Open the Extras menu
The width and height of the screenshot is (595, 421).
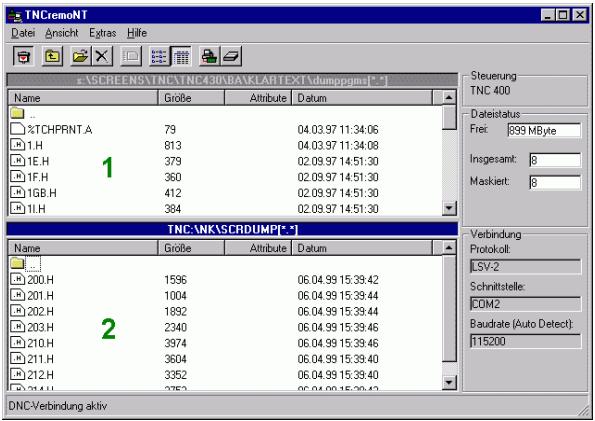pyautogui.click(x=102, y=33)
